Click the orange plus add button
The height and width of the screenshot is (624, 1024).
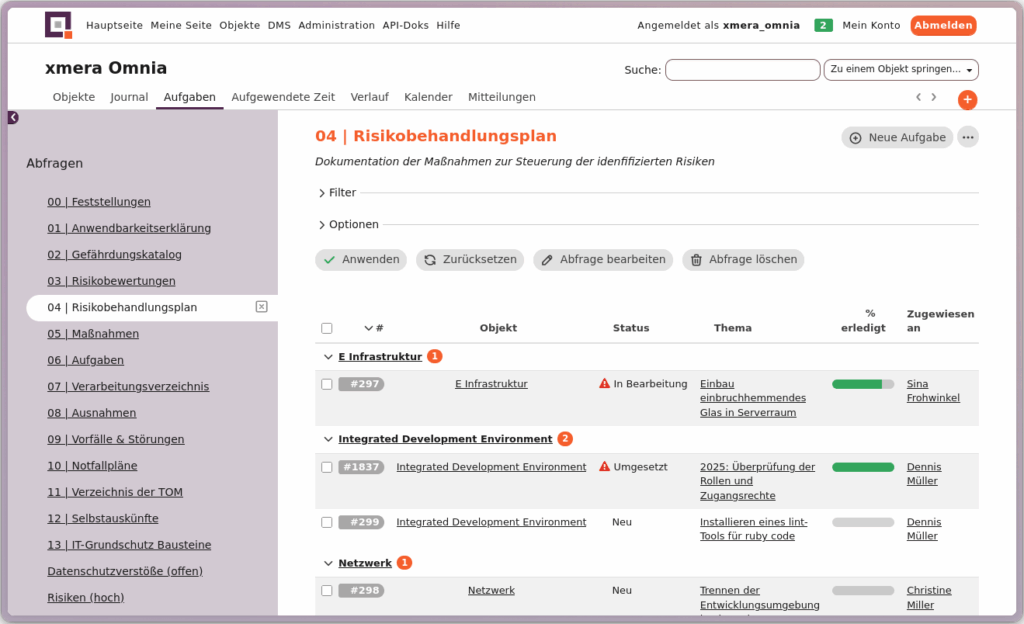[x=967, y=100]
